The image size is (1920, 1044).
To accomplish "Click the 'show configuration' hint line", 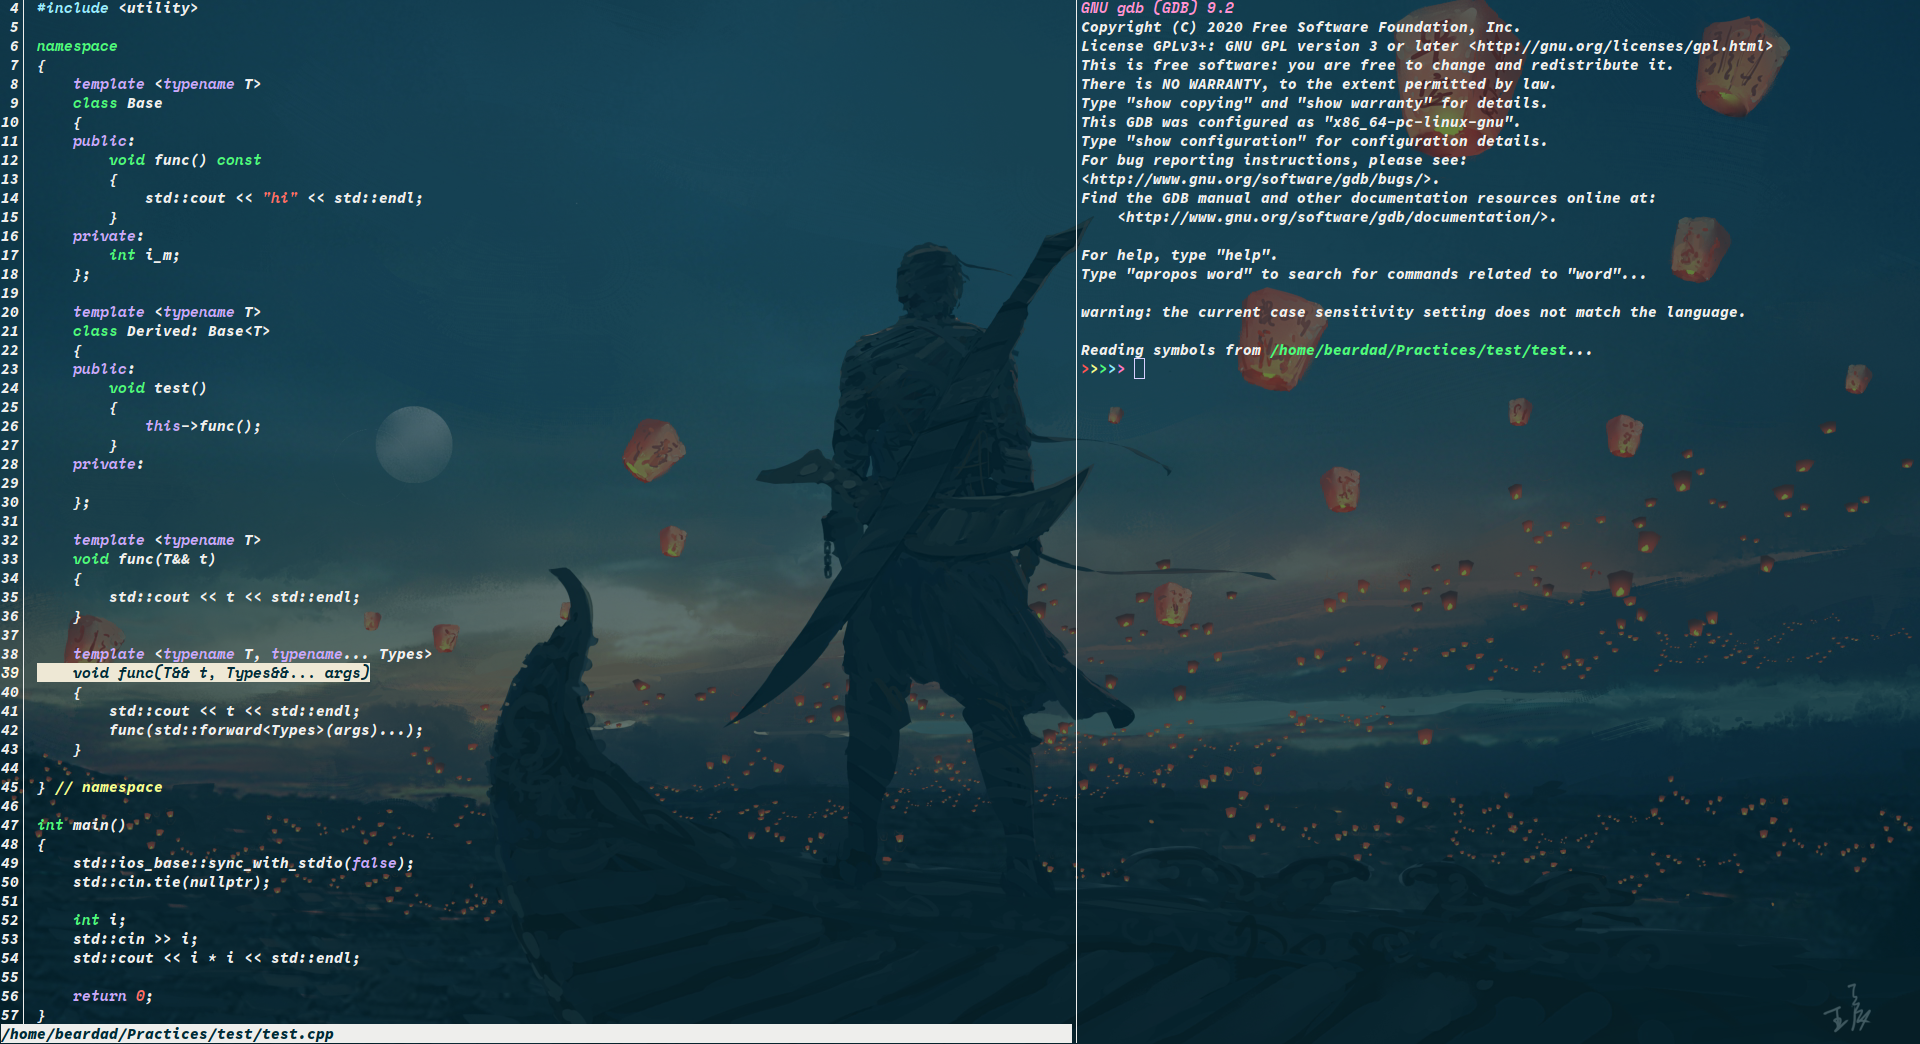I will point(1314,141).
